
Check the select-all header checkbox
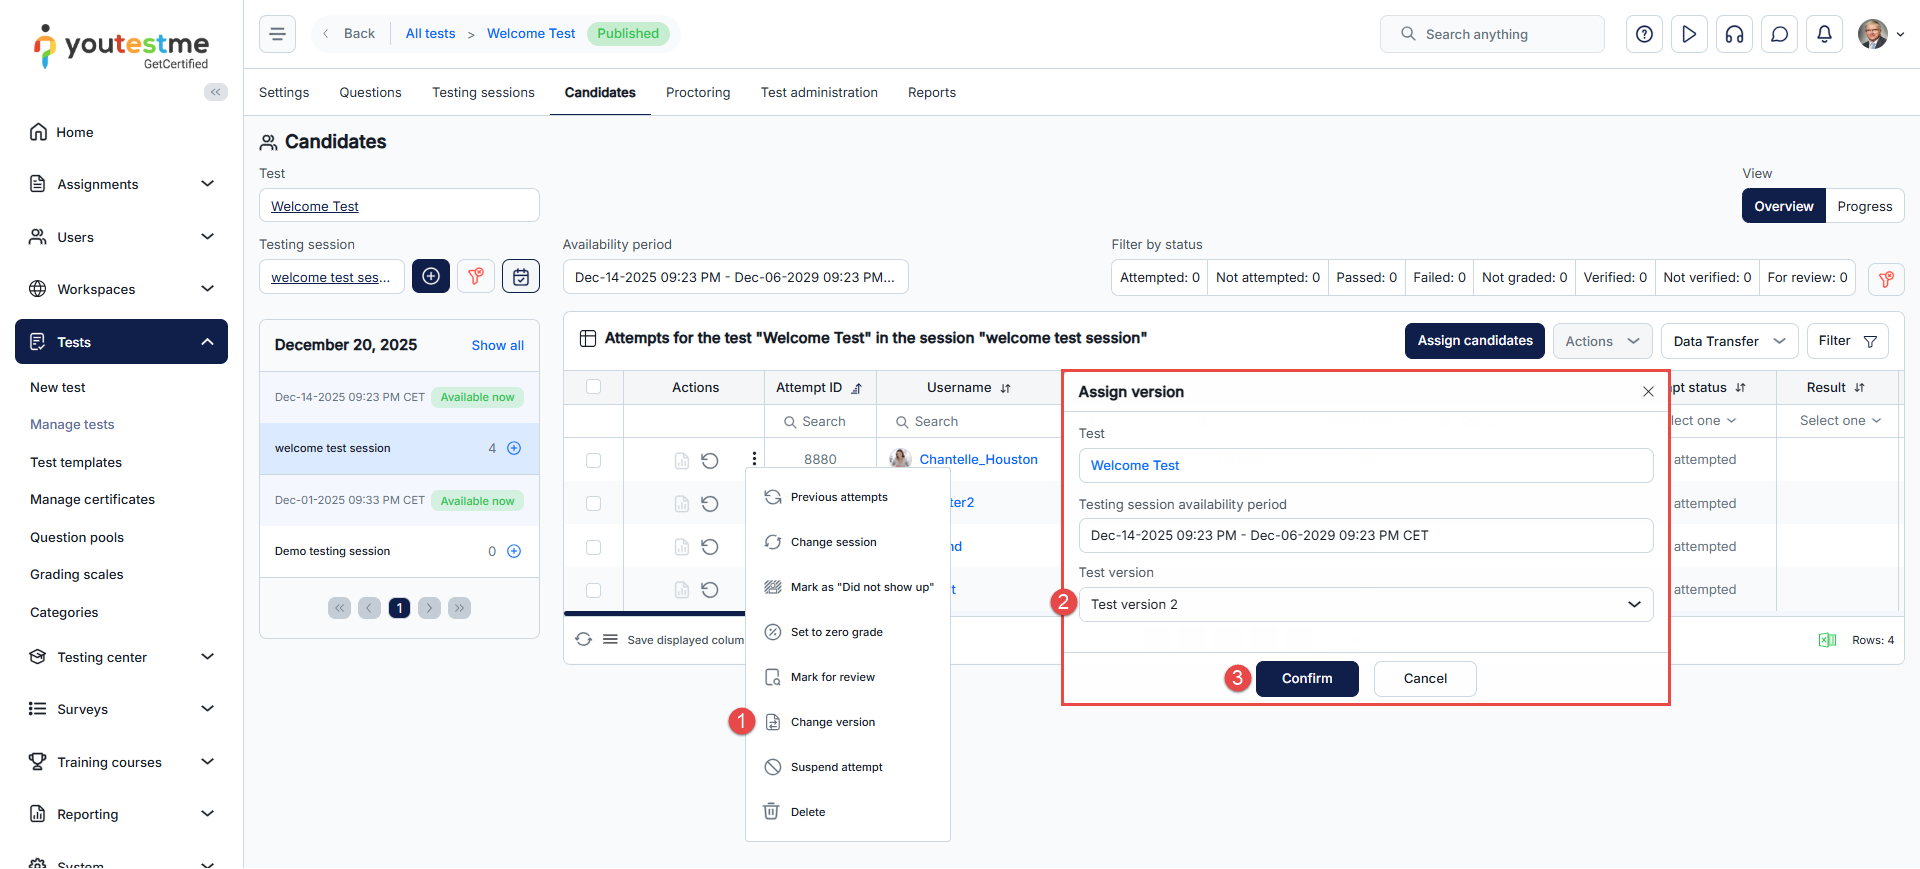tap(593, 387)
